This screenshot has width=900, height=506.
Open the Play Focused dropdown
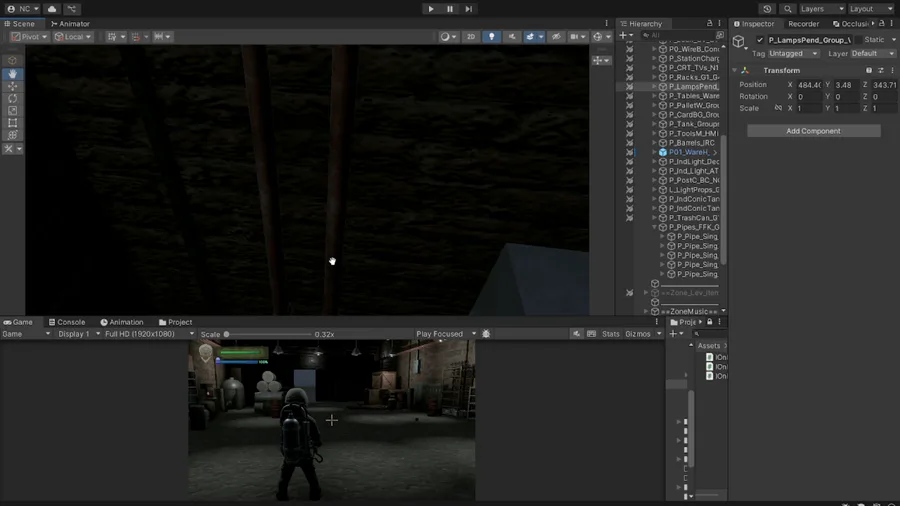coord(446,334)
